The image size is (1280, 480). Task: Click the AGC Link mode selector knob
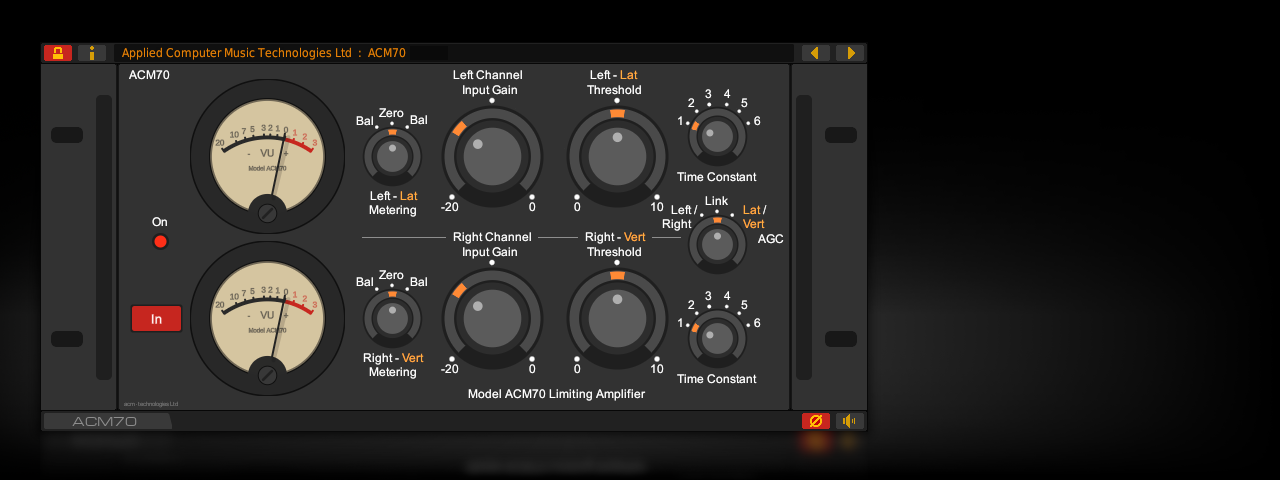tap(717, 244)
